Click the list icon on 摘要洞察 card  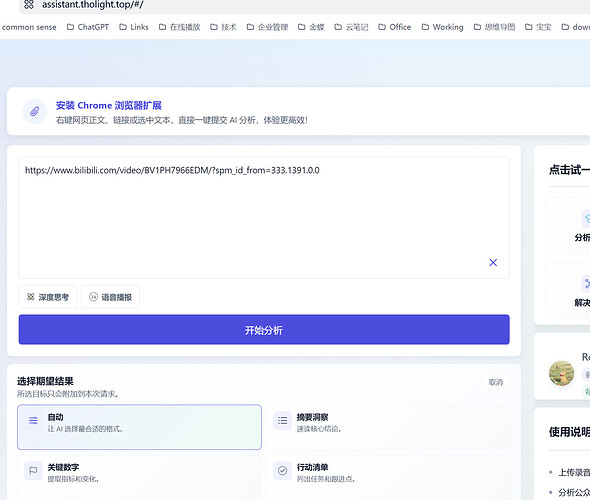pyautogui.click(x=282, y=421)
